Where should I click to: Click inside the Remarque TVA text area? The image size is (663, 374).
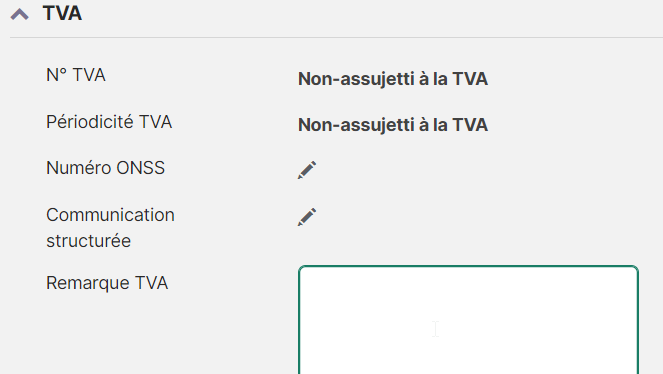point(468,319)
